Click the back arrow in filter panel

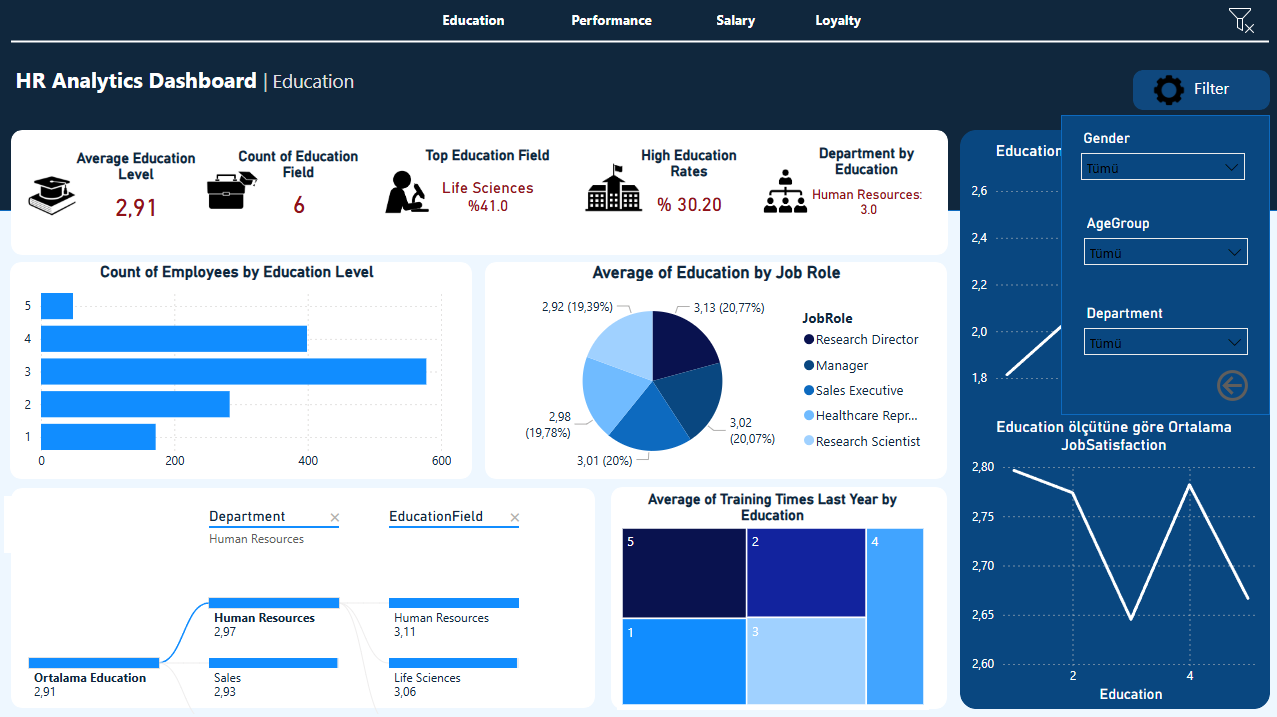click(x=1232, y=385)
